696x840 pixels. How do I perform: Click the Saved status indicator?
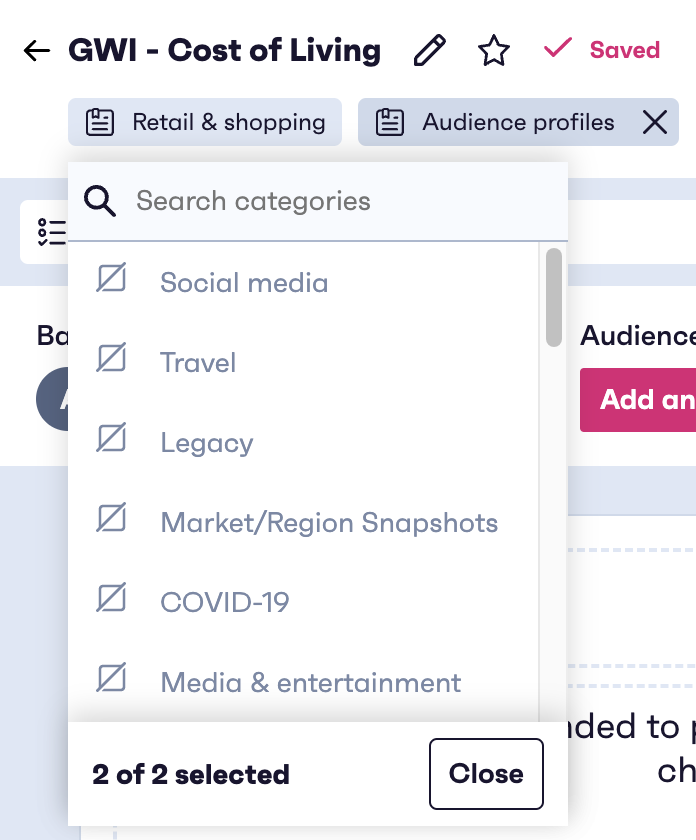(x=602, y=50)
